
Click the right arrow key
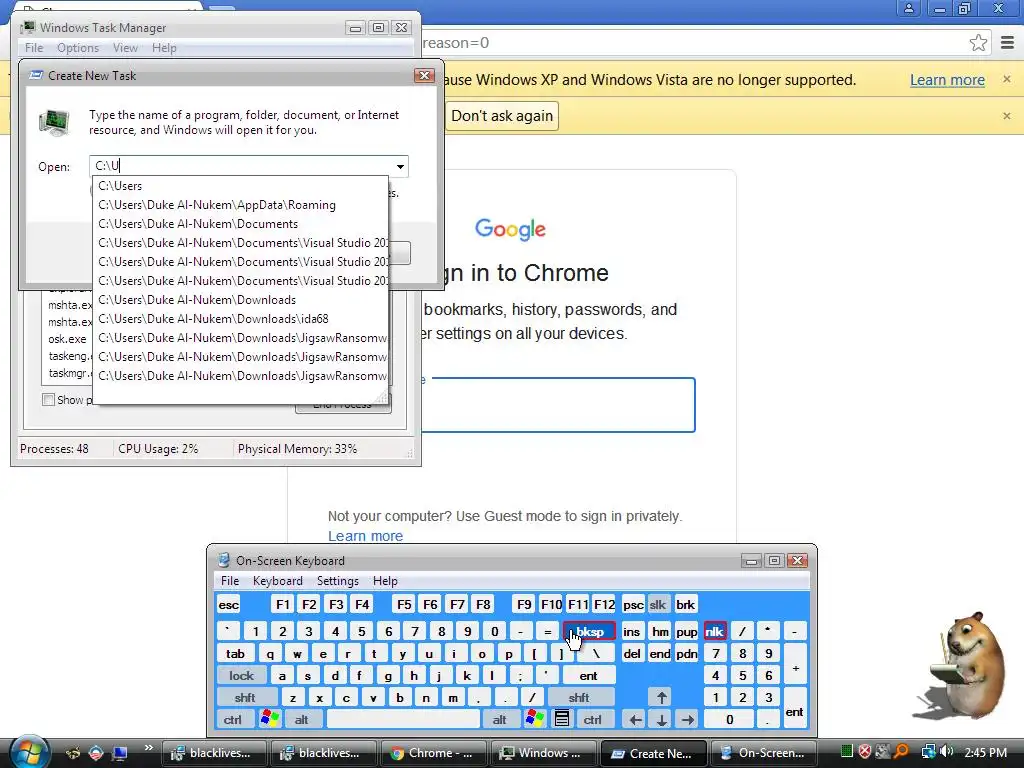click(x=688, y=720)
